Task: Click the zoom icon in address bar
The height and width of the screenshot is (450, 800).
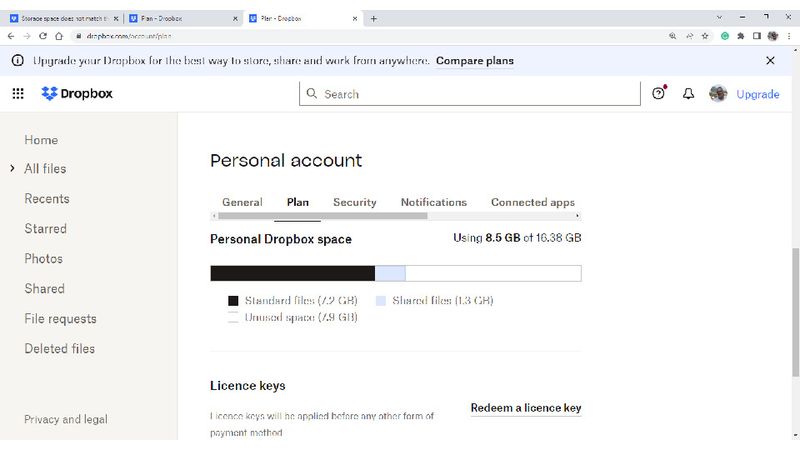Action: click(672, 36)
